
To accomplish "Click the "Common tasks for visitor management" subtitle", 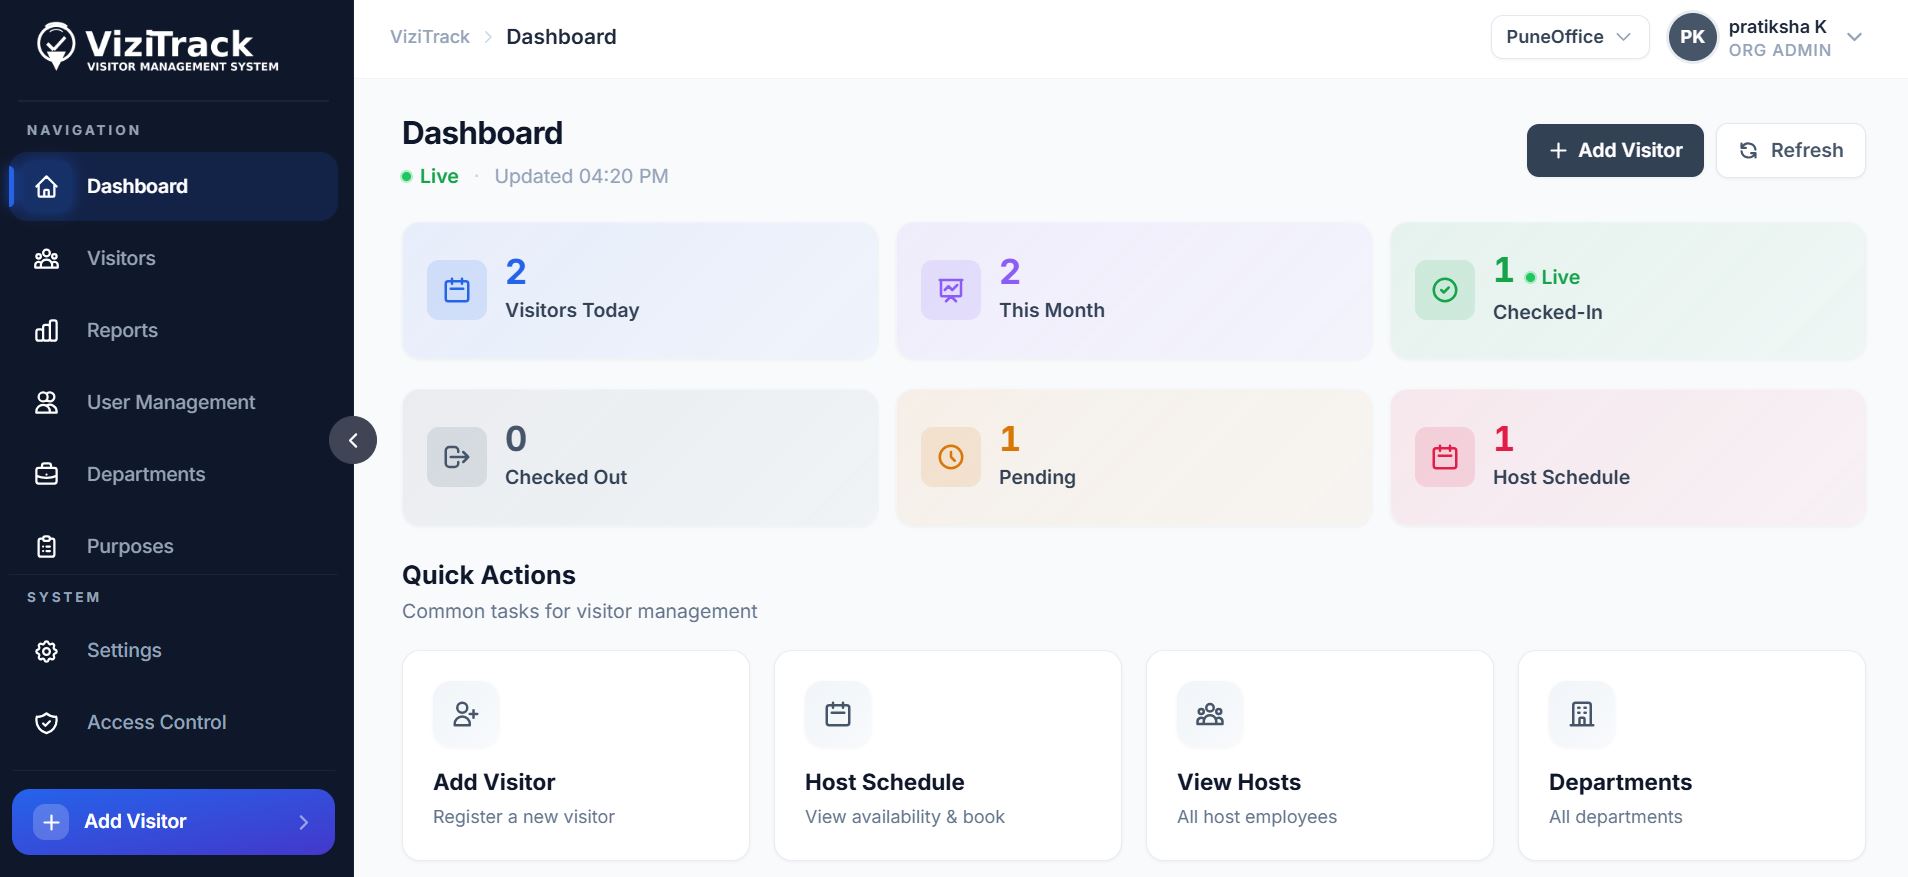I will click(580, 611).
